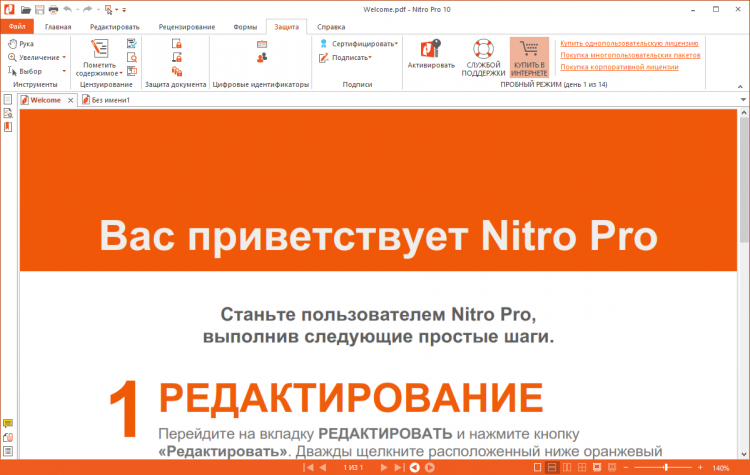
Task: Open trusted contacts people icon
Action: click(x=262, y=57)
